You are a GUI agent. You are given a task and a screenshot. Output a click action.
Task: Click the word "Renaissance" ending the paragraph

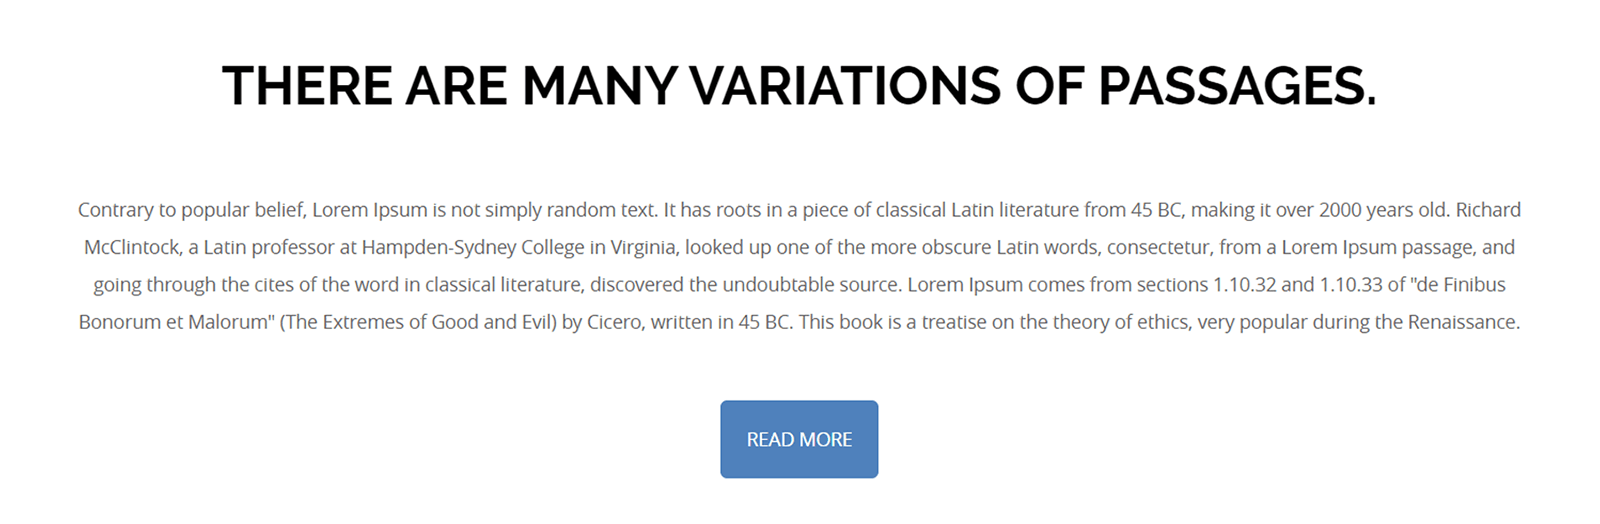[x=1463, y=322]
